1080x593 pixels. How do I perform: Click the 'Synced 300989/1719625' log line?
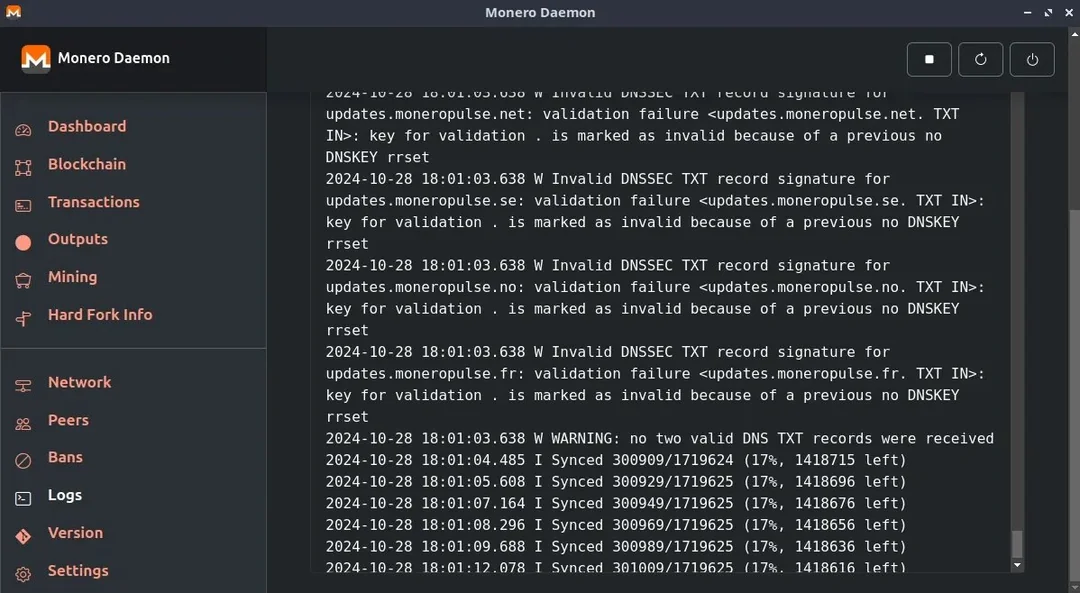click(x=616, y=546)
